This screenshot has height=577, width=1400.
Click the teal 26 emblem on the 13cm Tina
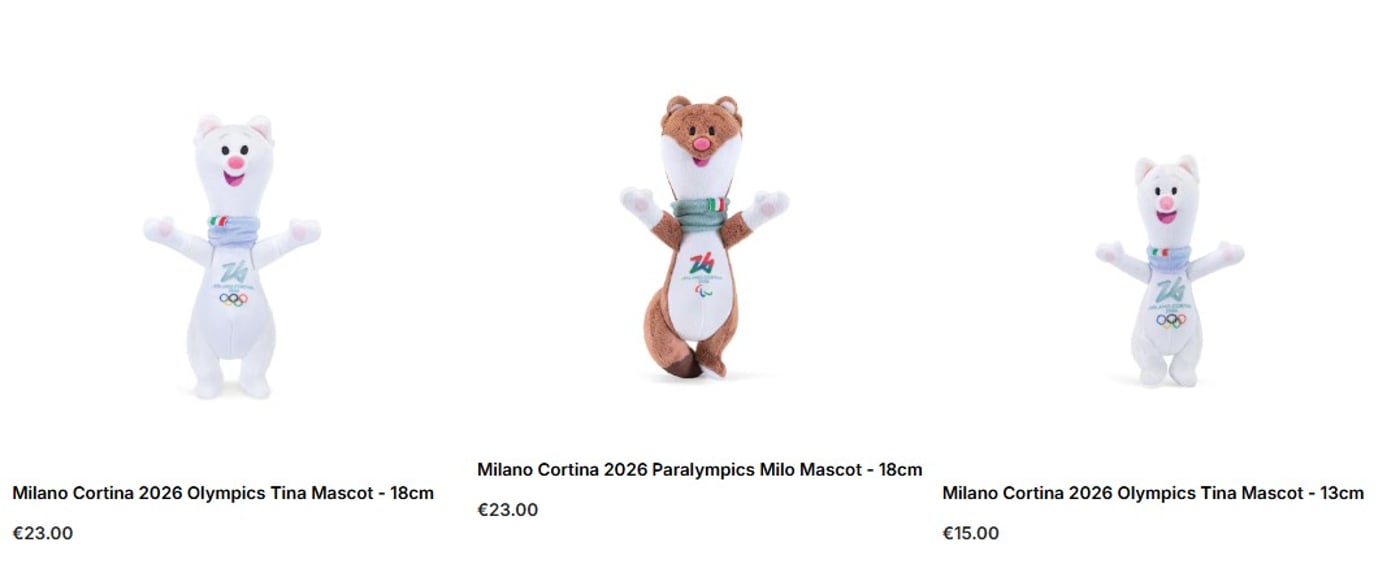coord(1170,291)
